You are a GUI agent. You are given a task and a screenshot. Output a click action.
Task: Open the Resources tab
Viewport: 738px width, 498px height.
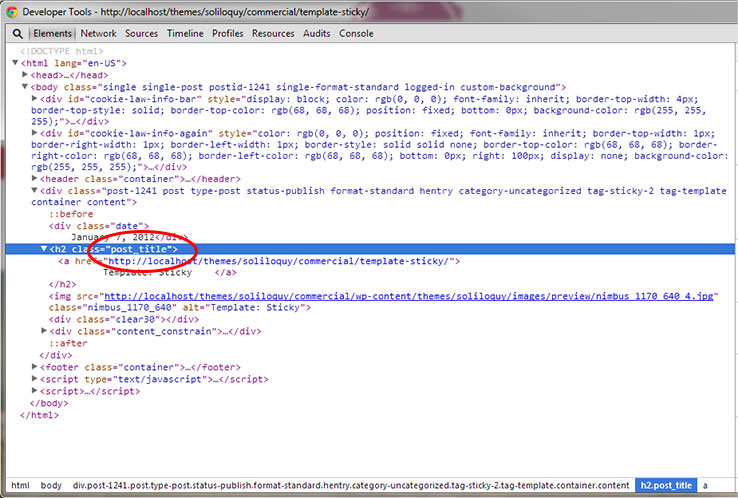(x=273, y=33)
